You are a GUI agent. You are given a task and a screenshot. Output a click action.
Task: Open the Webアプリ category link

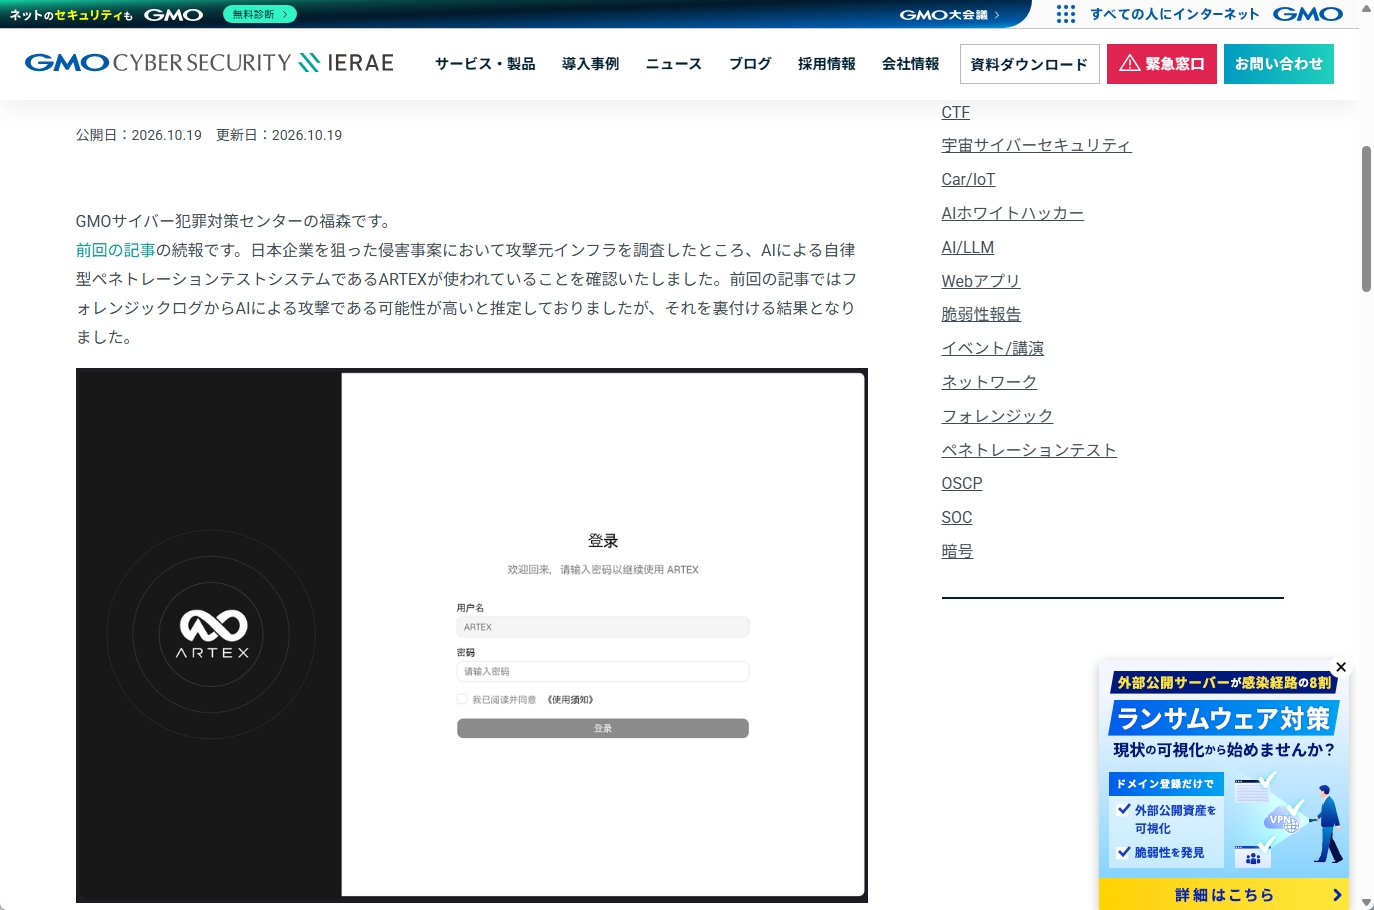tap(981, 282)
